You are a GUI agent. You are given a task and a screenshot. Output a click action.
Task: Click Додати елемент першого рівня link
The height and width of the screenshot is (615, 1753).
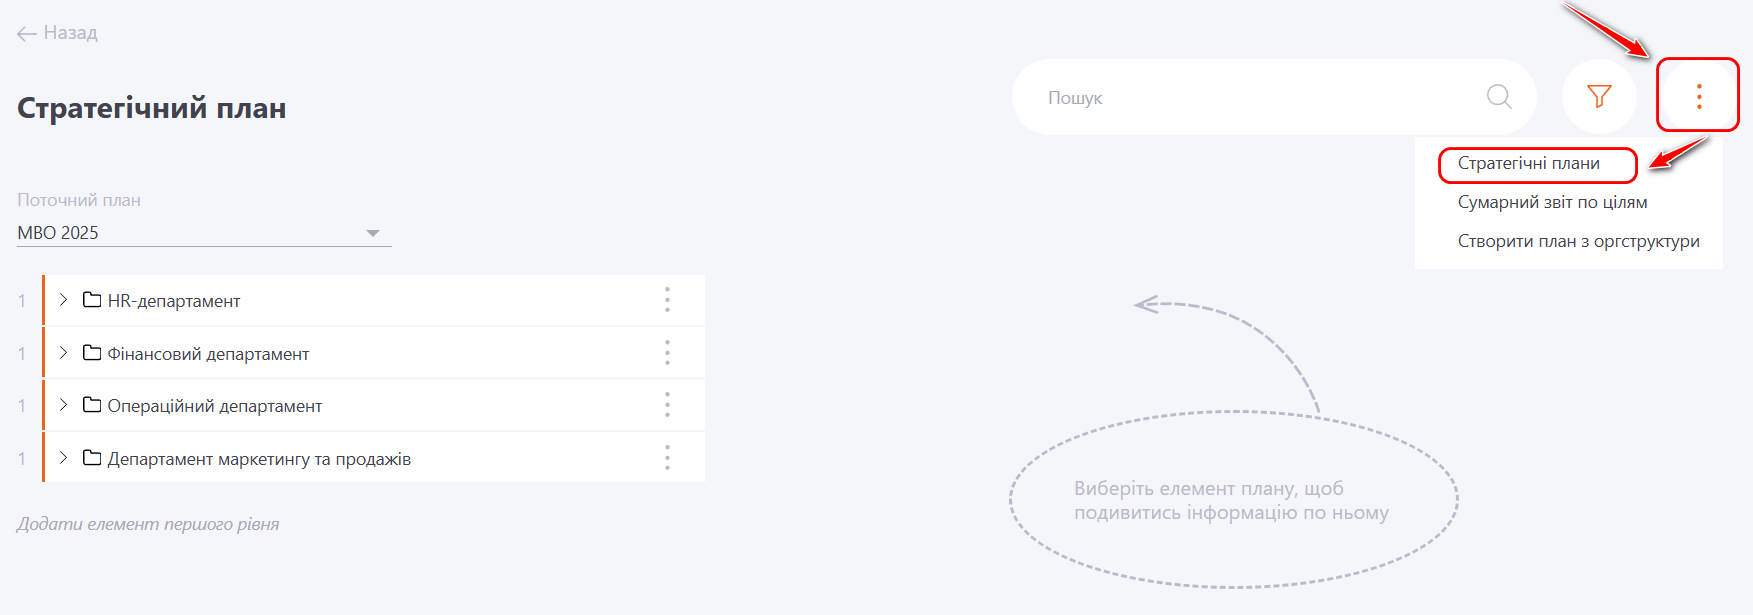click(x=148, y=524)
